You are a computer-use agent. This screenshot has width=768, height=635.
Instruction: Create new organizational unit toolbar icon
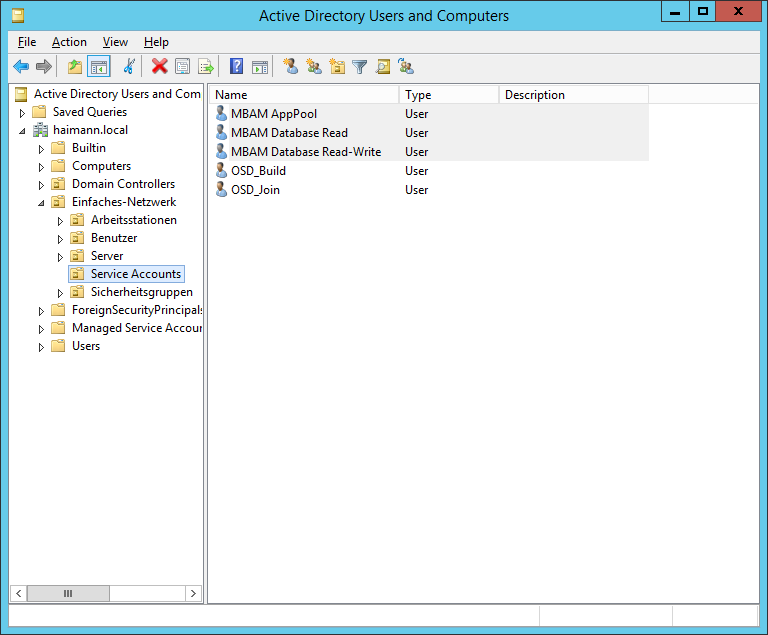point(337,66)
